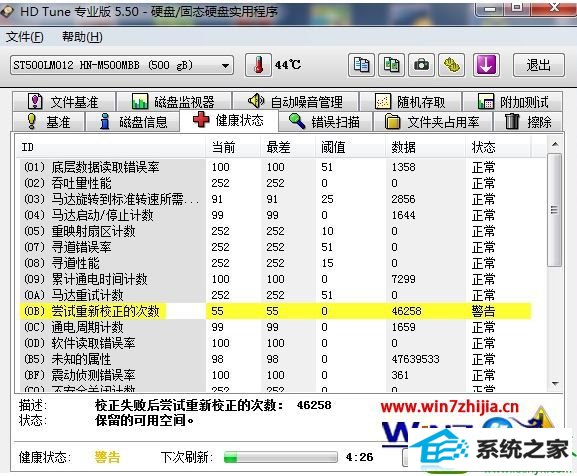Viewport: 577px width, 476px height.
Task: Open the 文件(F) menu
Action: coord(25,37)
